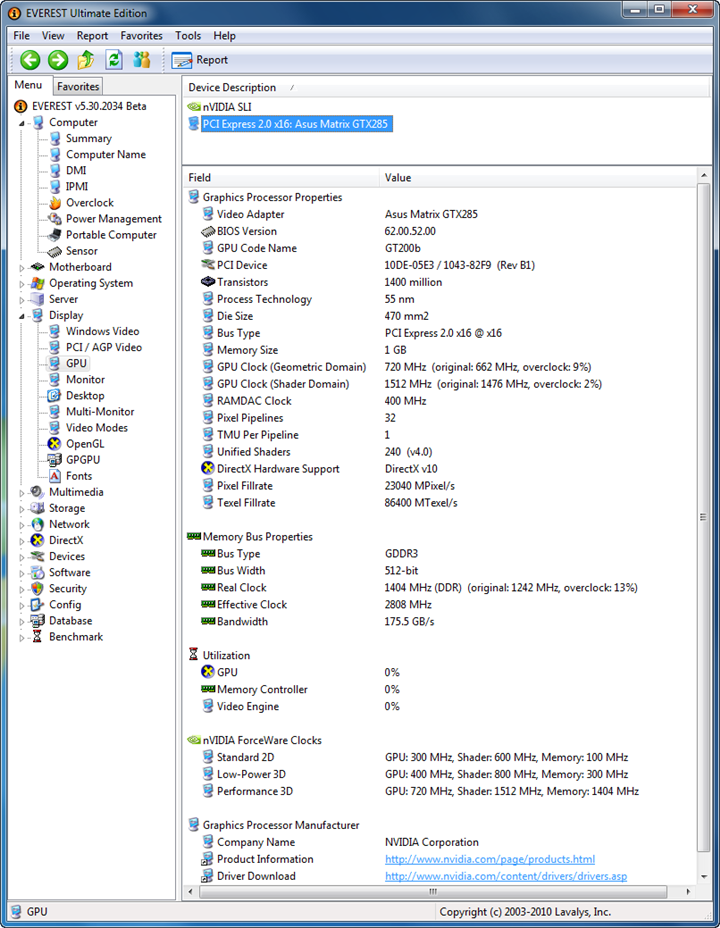Open the nvidia.com products.html link

point(490,859)
